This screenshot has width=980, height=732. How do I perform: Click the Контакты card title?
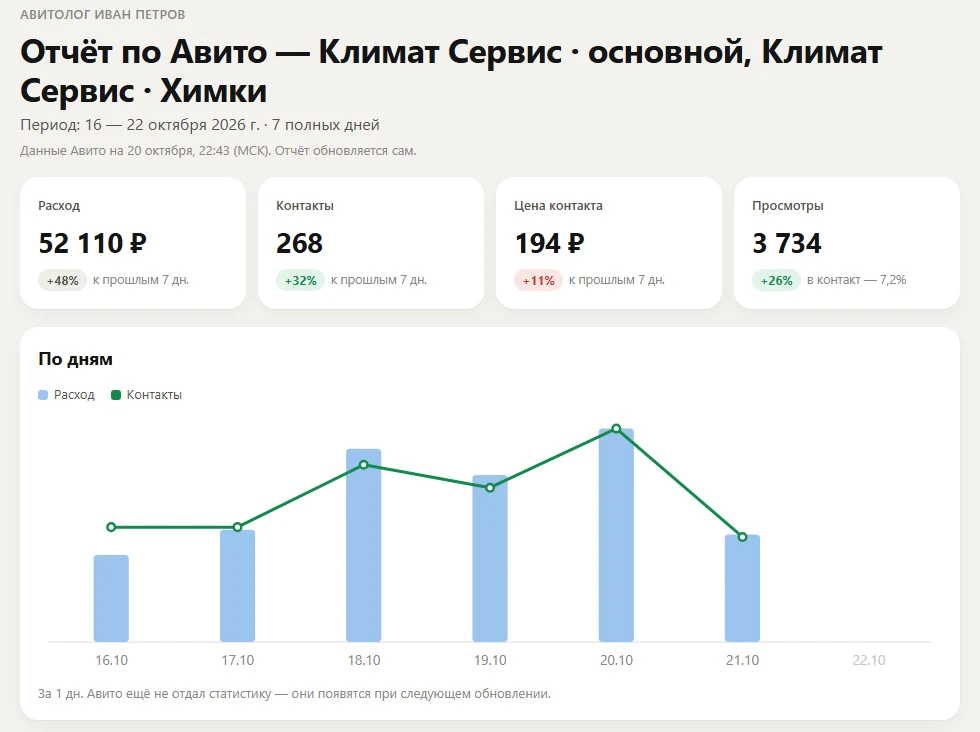coord(305,206)
